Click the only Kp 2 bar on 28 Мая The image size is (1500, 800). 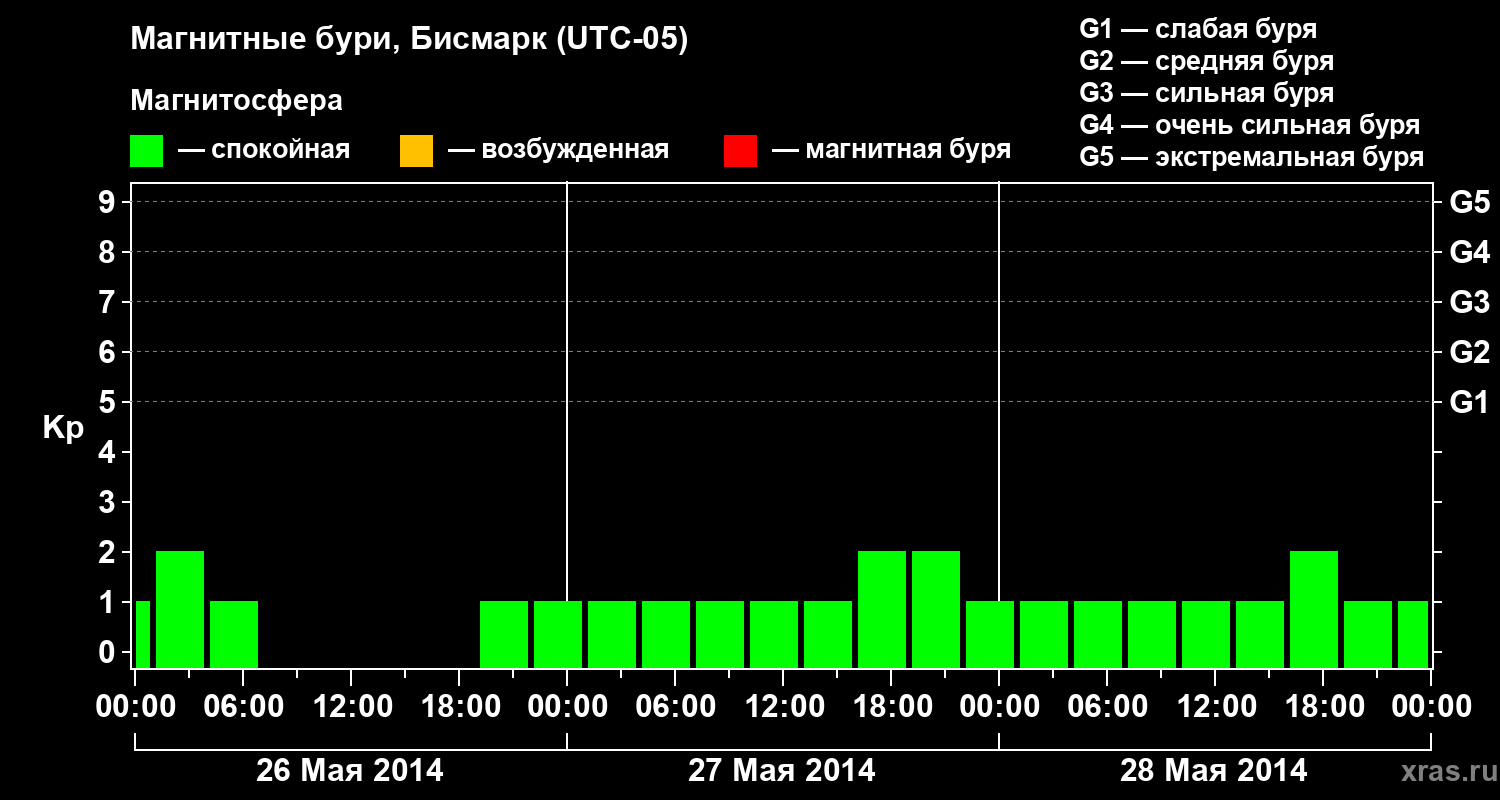pyautogui.click(x=1314, y=609)
